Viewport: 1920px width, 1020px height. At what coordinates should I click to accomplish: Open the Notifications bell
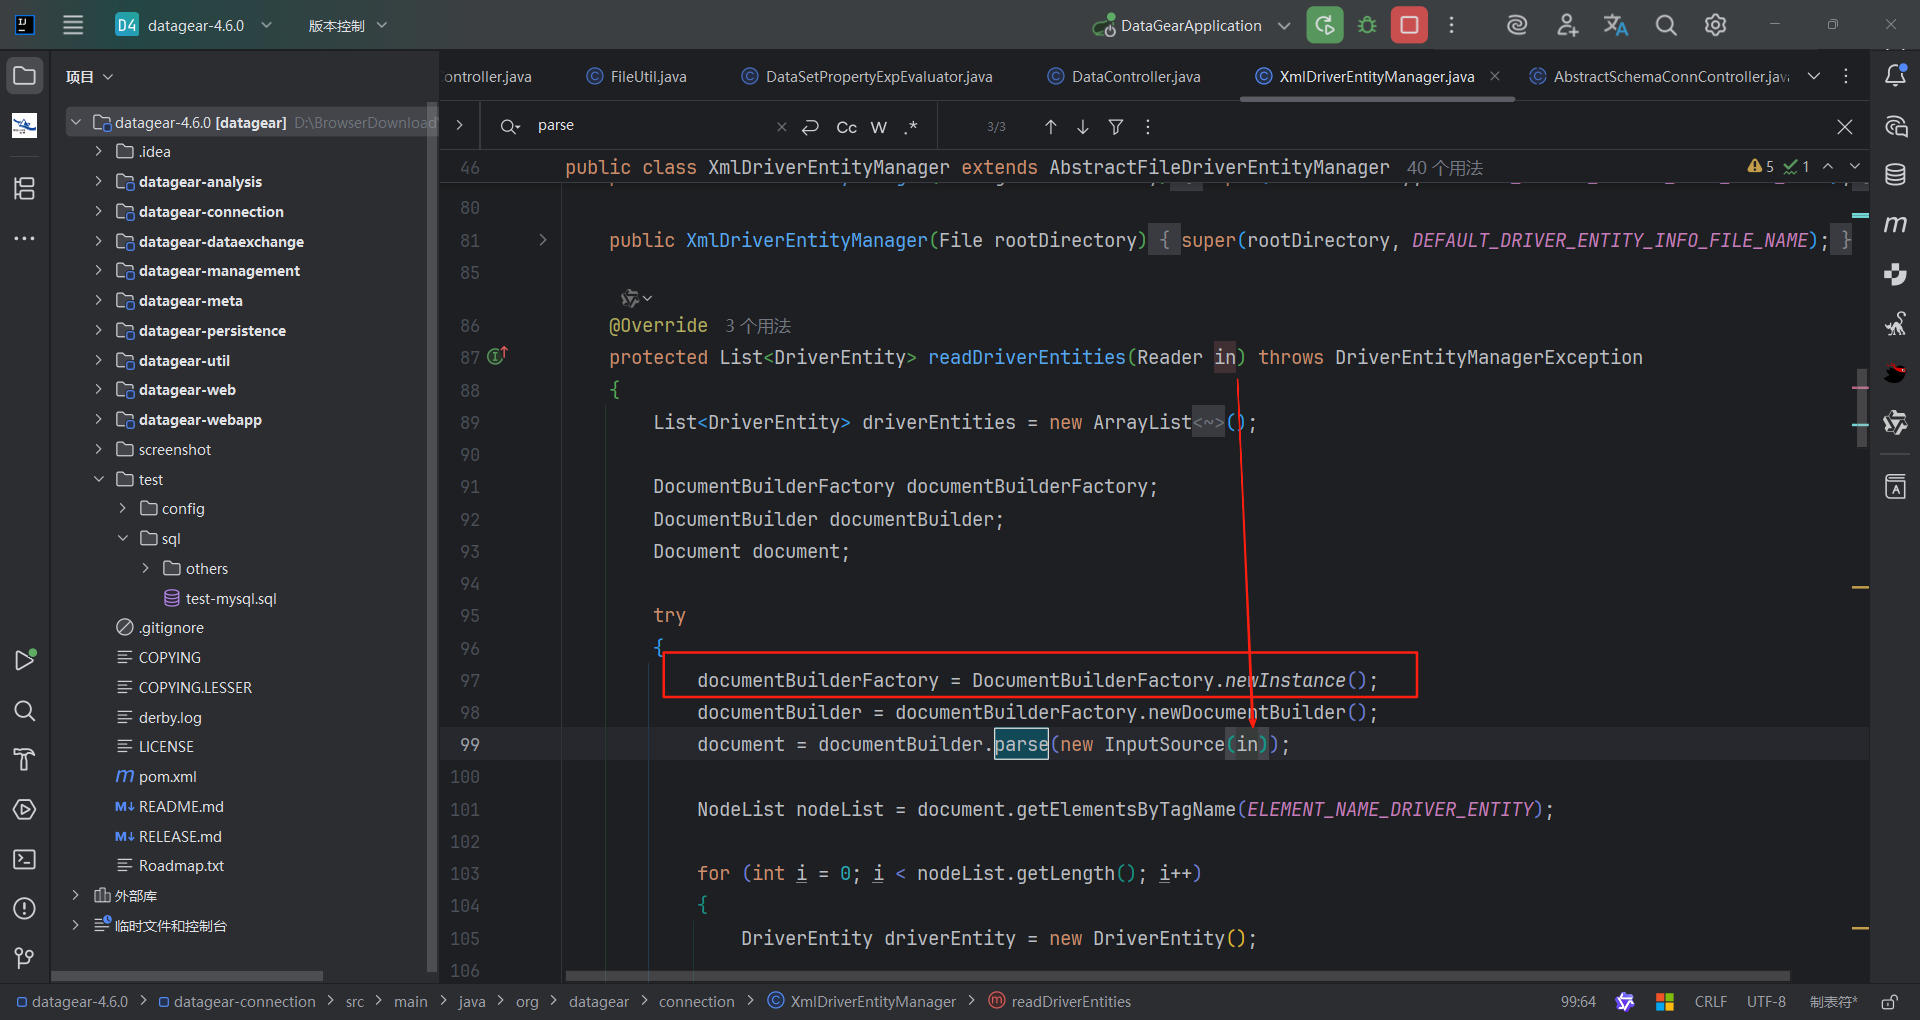1895,76
